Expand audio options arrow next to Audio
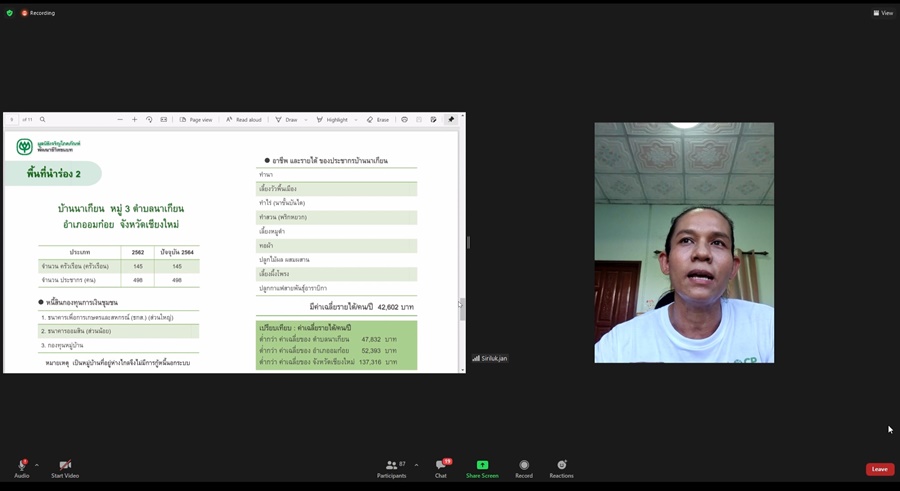Image resolution: width=900 pixels, height=491 pixels. click(x=37, y=465)
